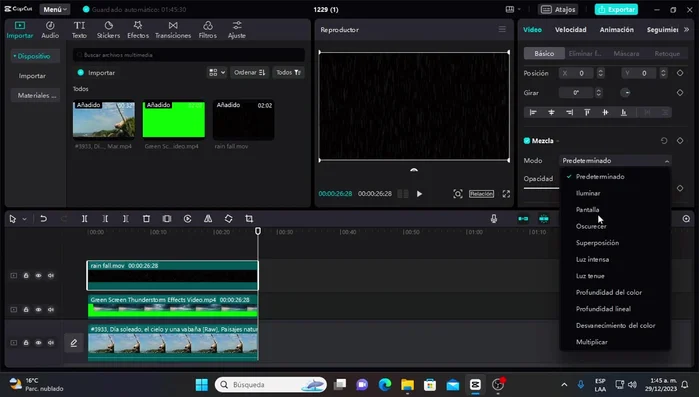Mute the main video track audio

51,343
